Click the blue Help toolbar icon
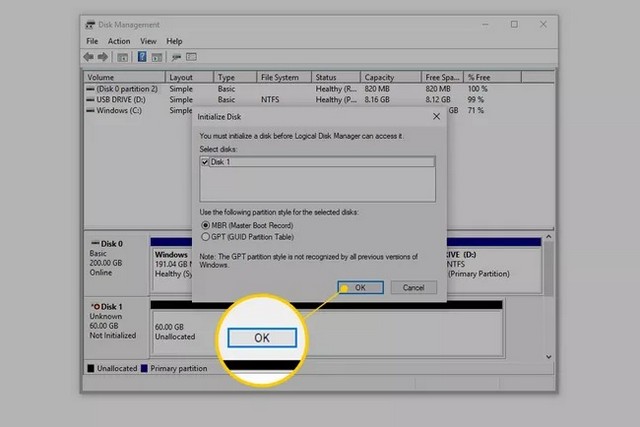This screenshot has width=640, height=427. pos(143,57)
